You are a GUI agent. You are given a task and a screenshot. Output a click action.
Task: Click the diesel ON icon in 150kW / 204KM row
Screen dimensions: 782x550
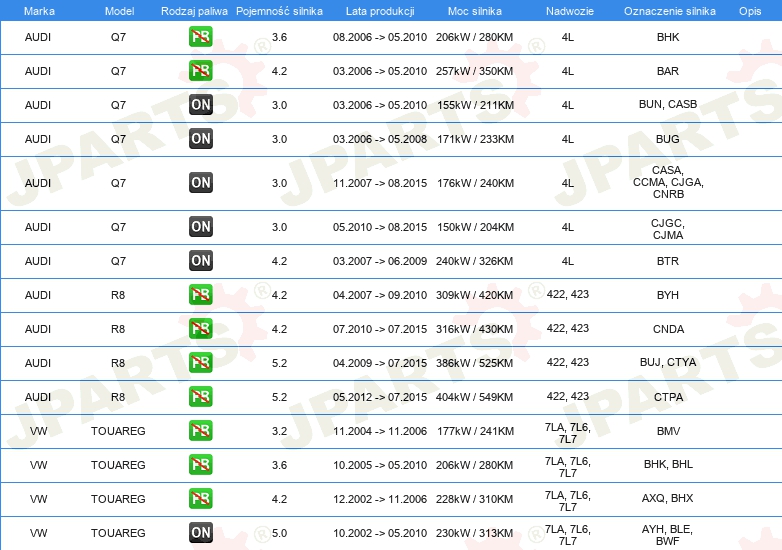coord(200,226)
